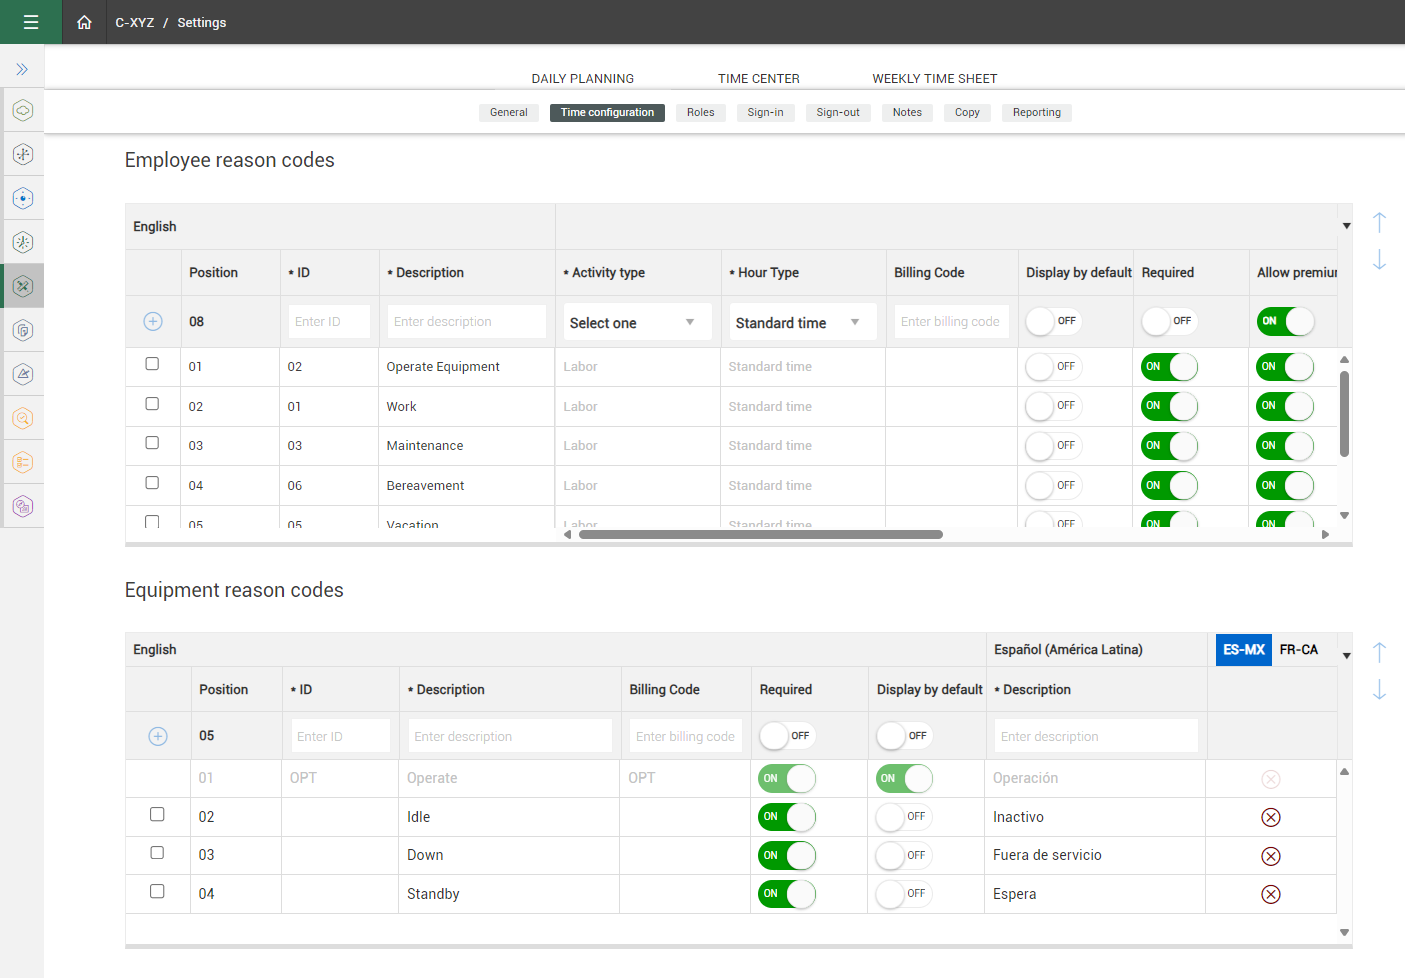Move employee reason code up with arrow

pyautogui.click(x=1379, y=222)
